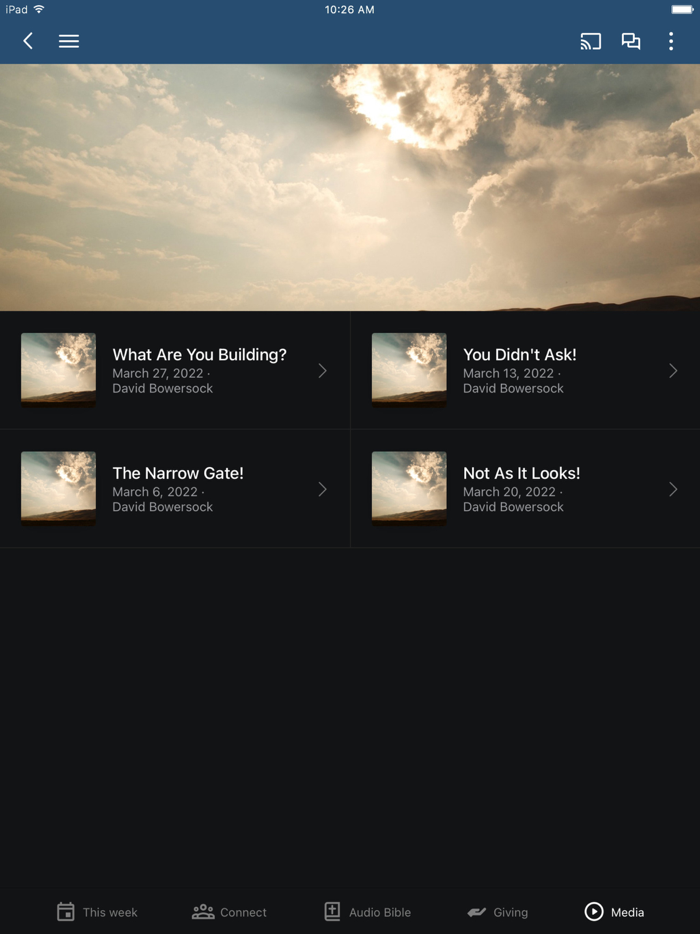Expand You Didn't Ask! chevron
Viewport: 700px width, 934px height.
pyautogui.click(x=673, y=371)
